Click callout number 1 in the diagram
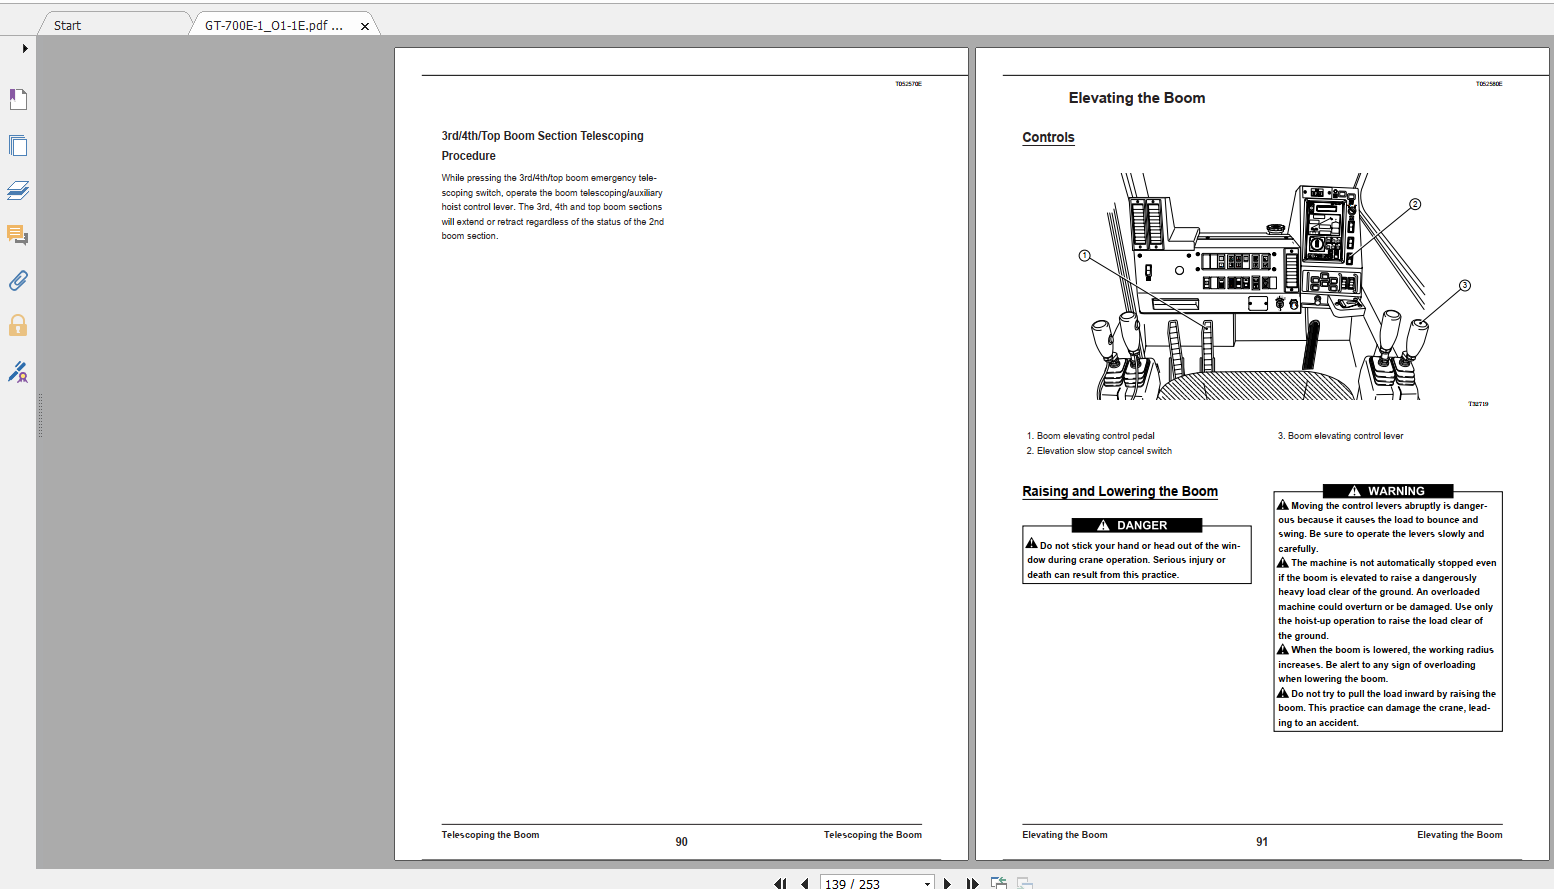Image resolution: width=1554 pixels, height=889 pixels. point(1084,256)
